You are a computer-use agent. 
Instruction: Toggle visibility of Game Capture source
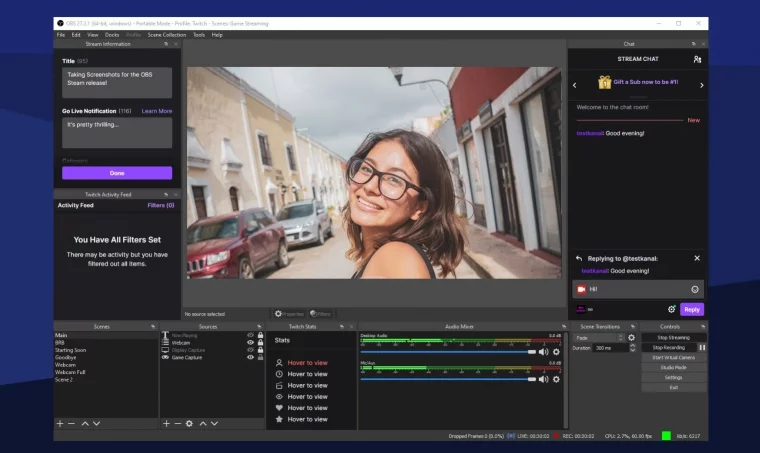(250, 357)
